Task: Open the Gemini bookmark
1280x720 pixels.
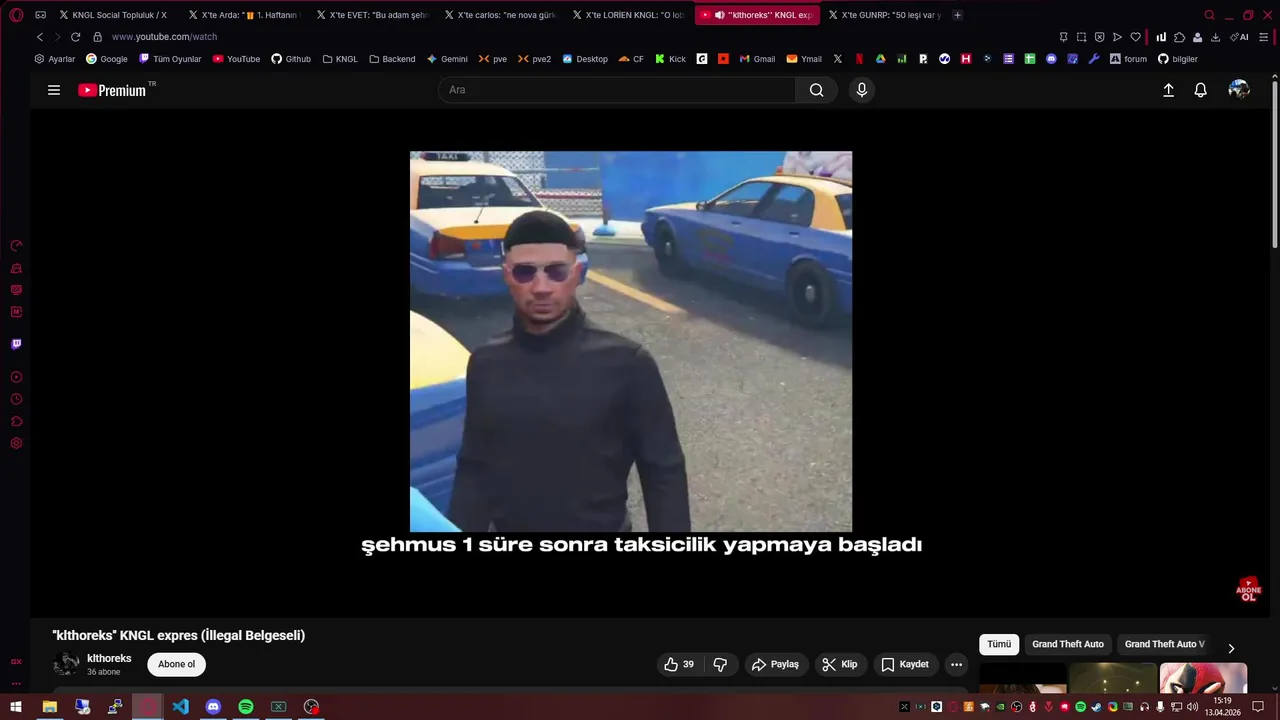Action: (x=447, y=59)
